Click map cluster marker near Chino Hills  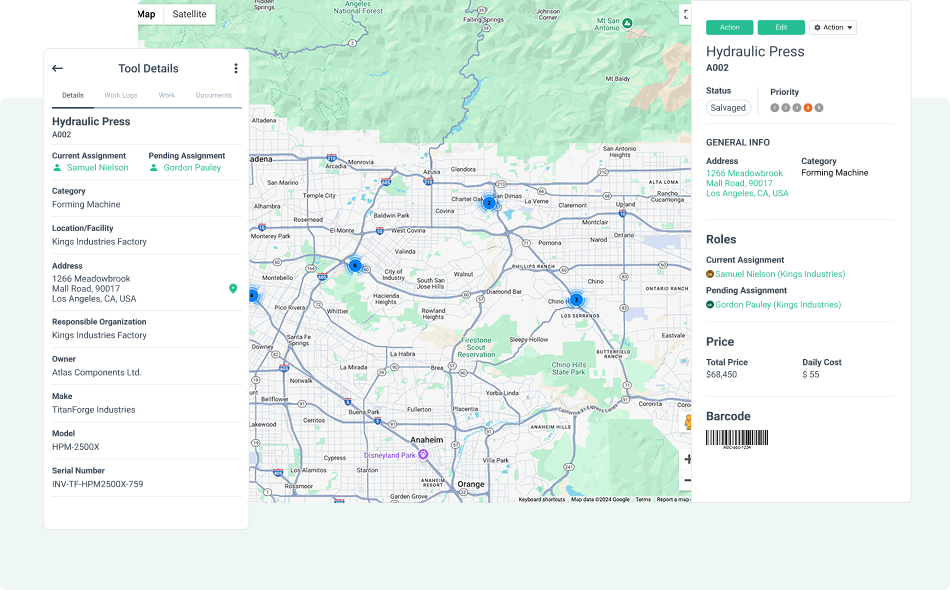pyautogui.click(x=576, y=299)
